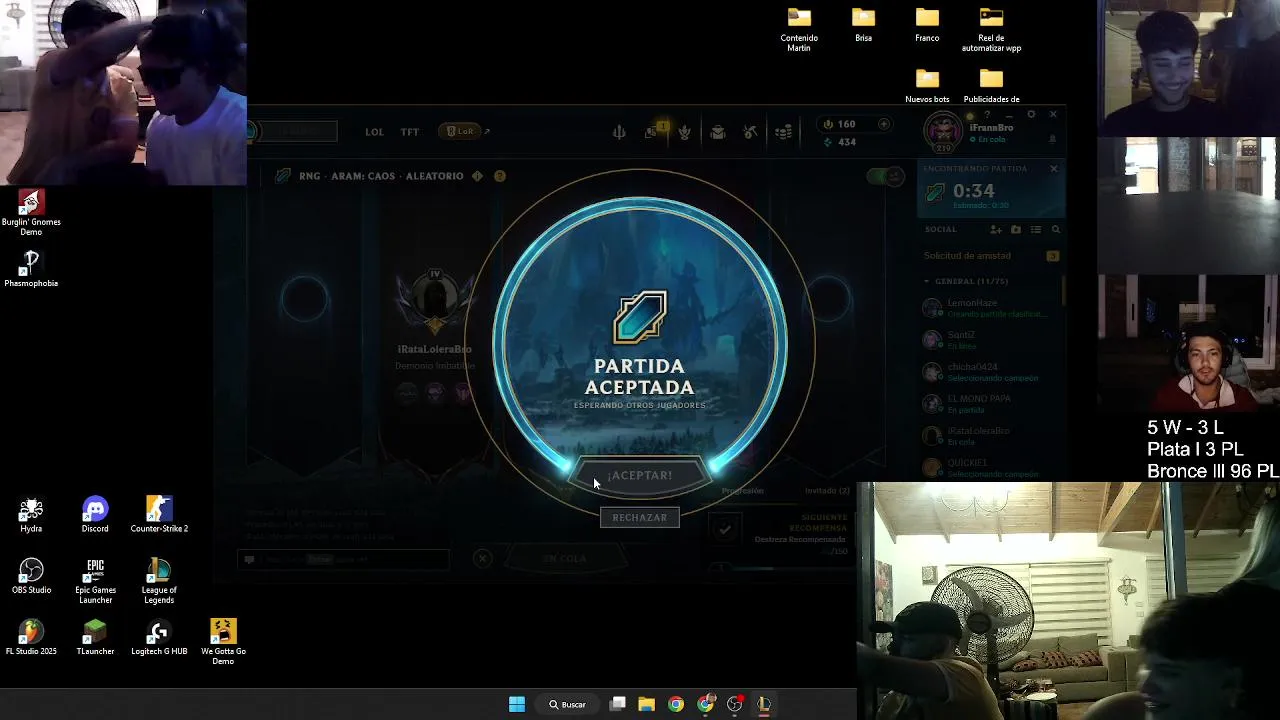Select friend chicha0424
1280x720 pixels.
click(x=990, y=372)
